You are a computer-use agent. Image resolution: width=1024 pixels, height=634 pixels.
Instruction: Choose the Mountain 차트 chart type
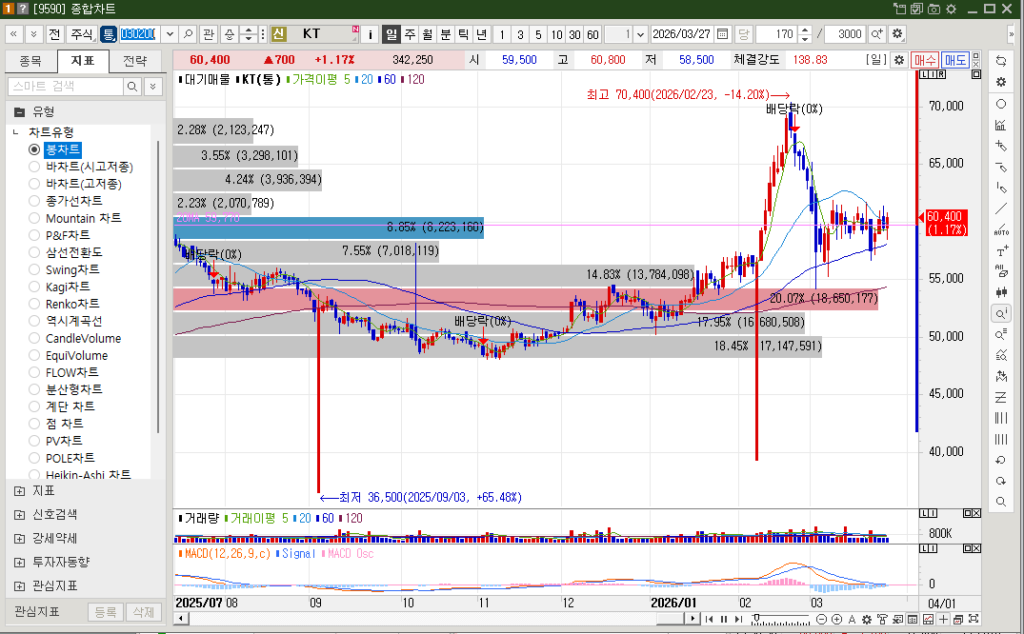click(x=35, y=218)
